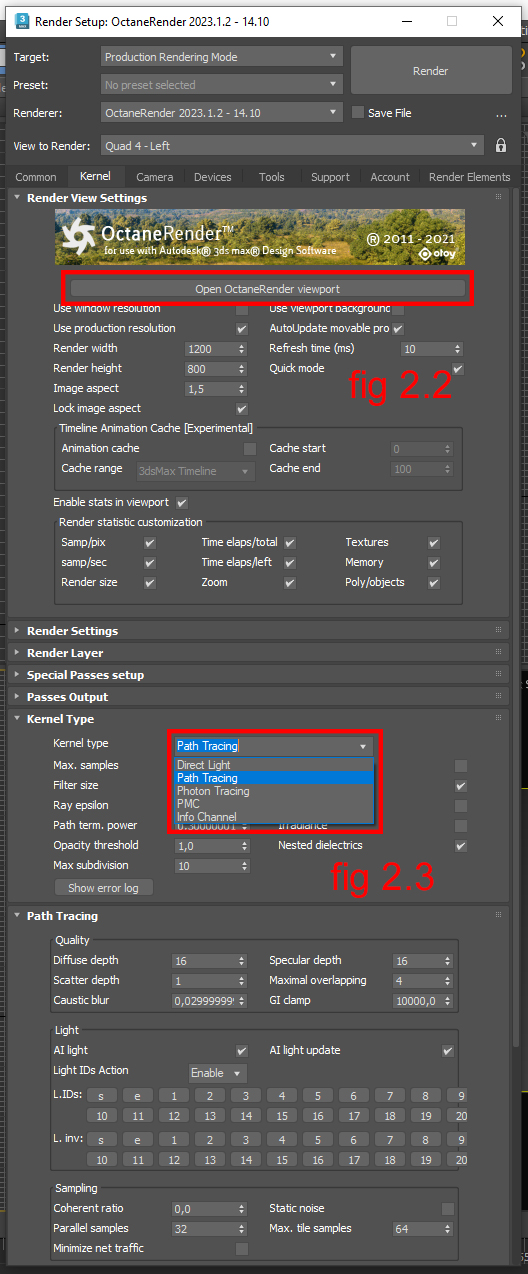
Task: Open the Cache range dropdown
Action: click(x=195, y=470)
